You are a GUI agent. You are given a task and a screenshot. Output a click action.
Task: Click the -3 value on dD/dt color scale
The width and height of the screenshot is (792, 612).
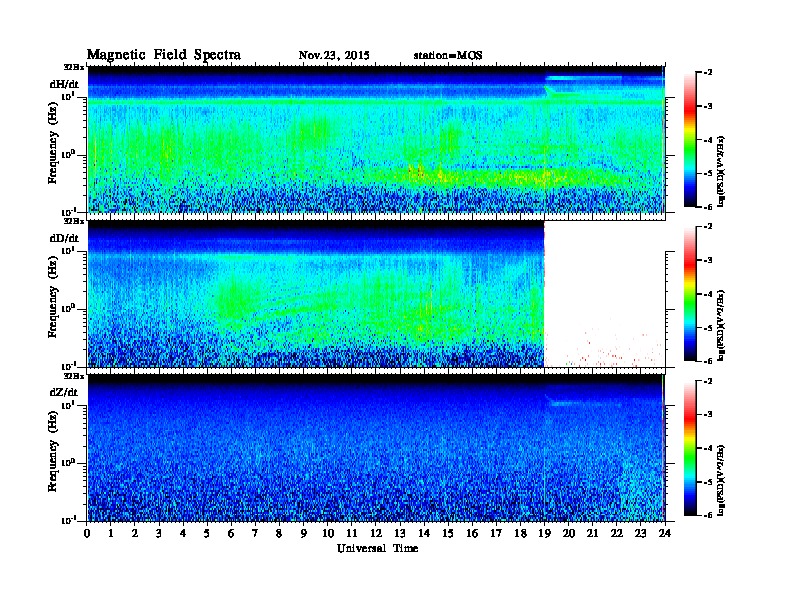click(708, 260)
